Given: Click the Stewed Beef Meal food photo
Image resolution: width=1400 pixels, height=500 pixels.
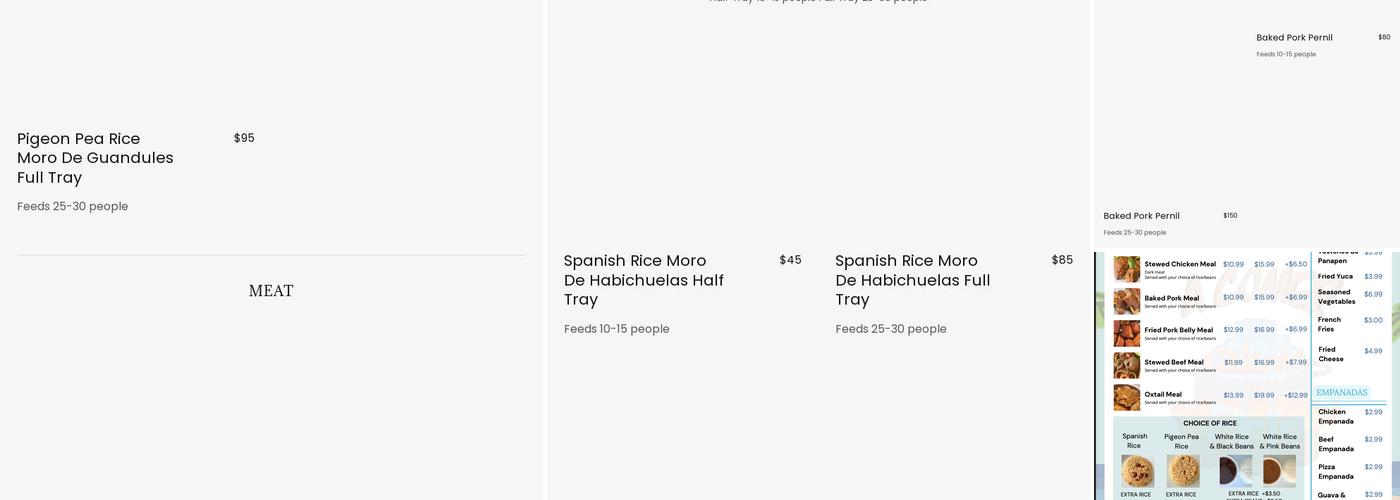Looking at the screenshot, I should point(1127,365).
